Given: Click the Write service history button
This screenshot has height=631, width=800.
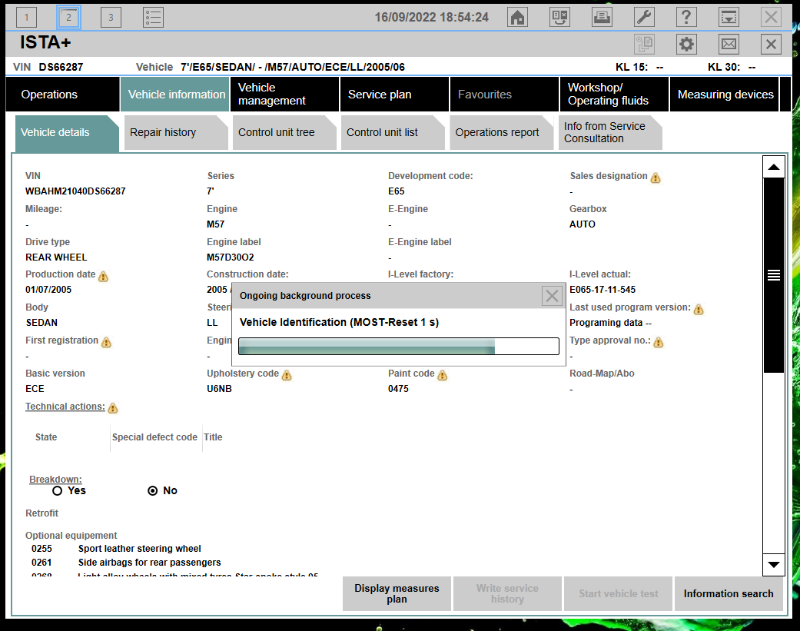Looking at the screenshot, I should point(507,594).
